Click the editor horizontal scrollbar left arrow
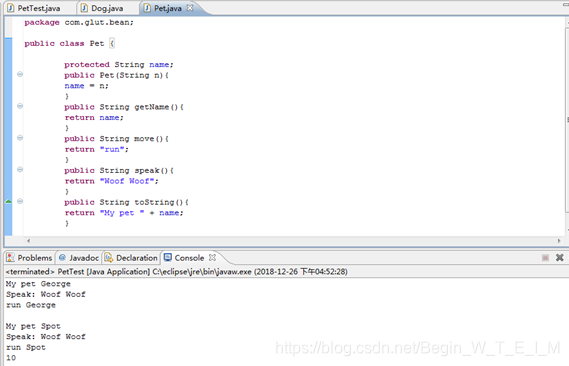Screen dimensions: 569x366 click(x=28, y=240)
